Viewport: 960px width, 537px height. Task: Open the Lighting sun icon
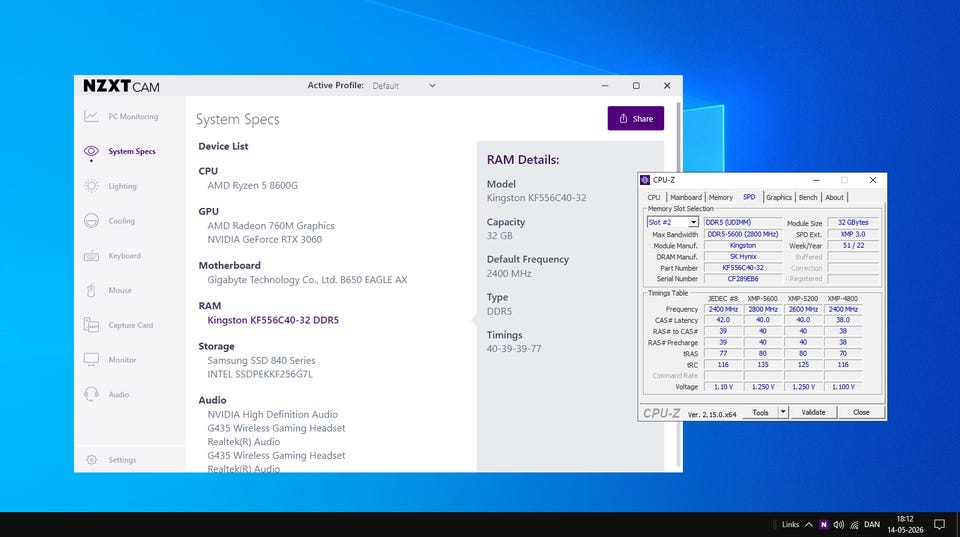[91, 186]
